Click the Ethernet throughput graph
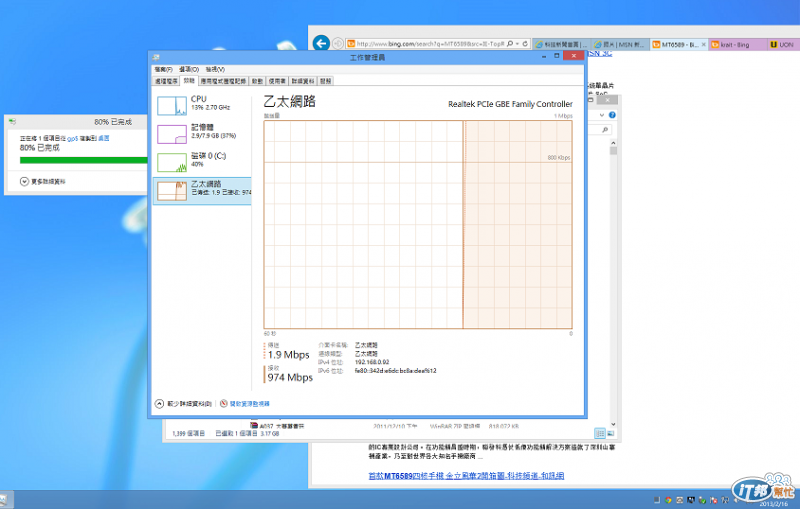Viewport: 800px width, 509px height. pos(418,224)
